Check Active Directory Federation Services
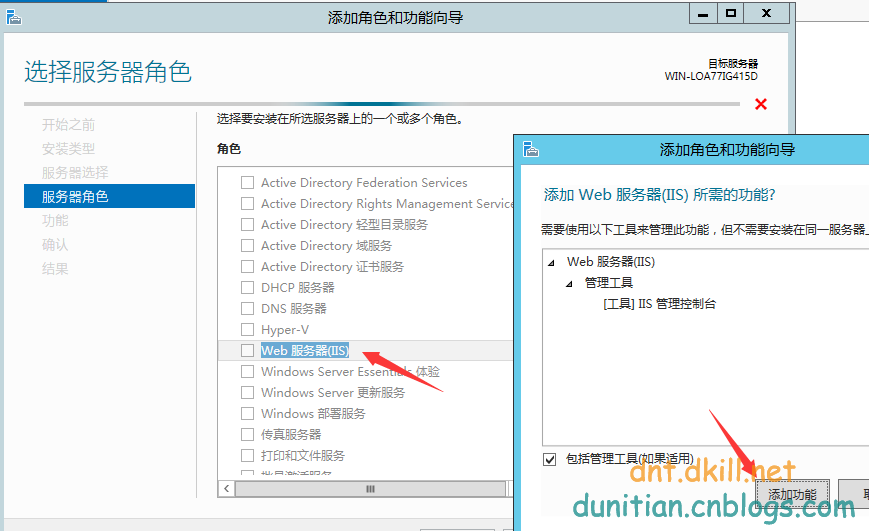The image size is (869, 531). 248,182
